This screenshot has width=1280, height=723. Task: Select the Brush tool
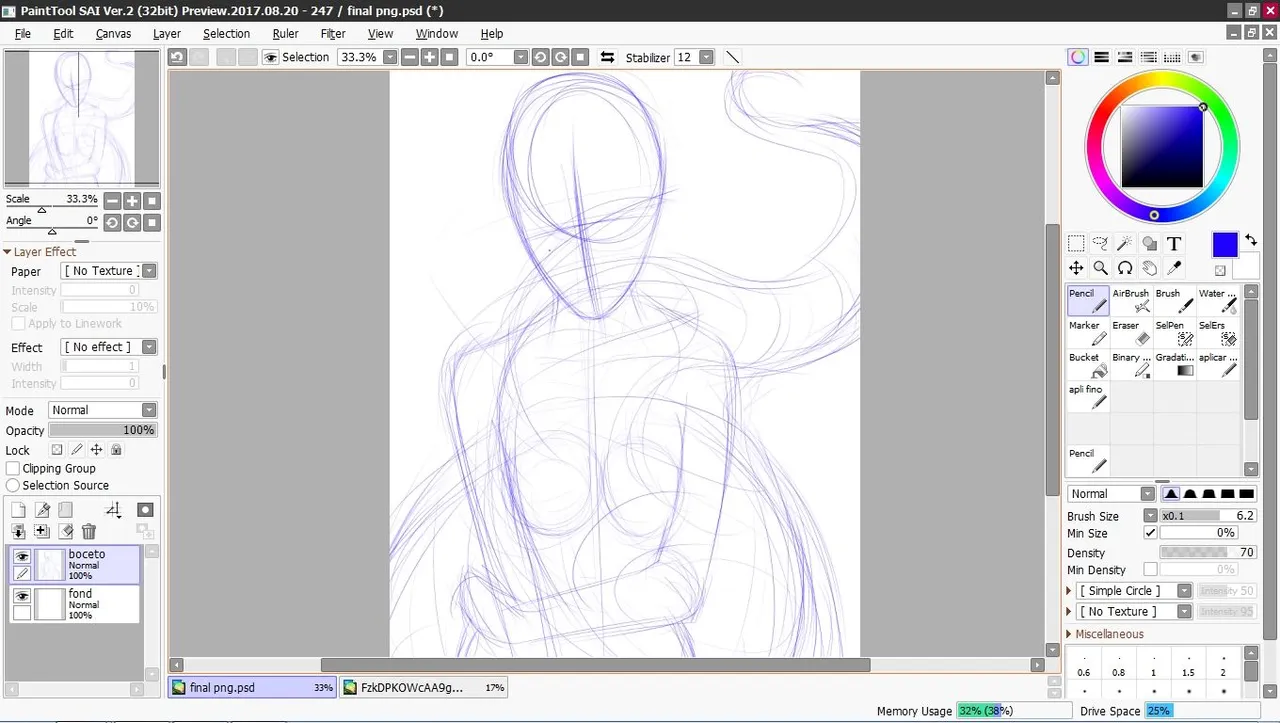pyautogui.click(x=1174, y=301)
